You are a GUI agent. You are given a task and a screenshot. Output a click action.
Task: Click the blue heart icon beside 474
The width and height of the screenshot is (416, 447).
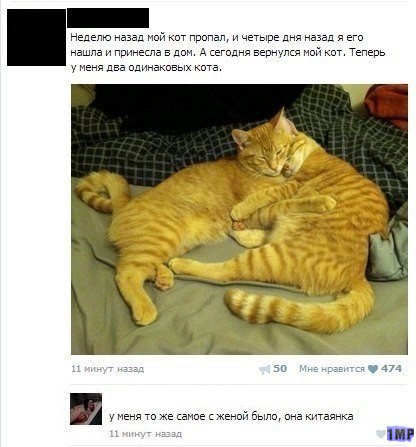pos(373,369)
